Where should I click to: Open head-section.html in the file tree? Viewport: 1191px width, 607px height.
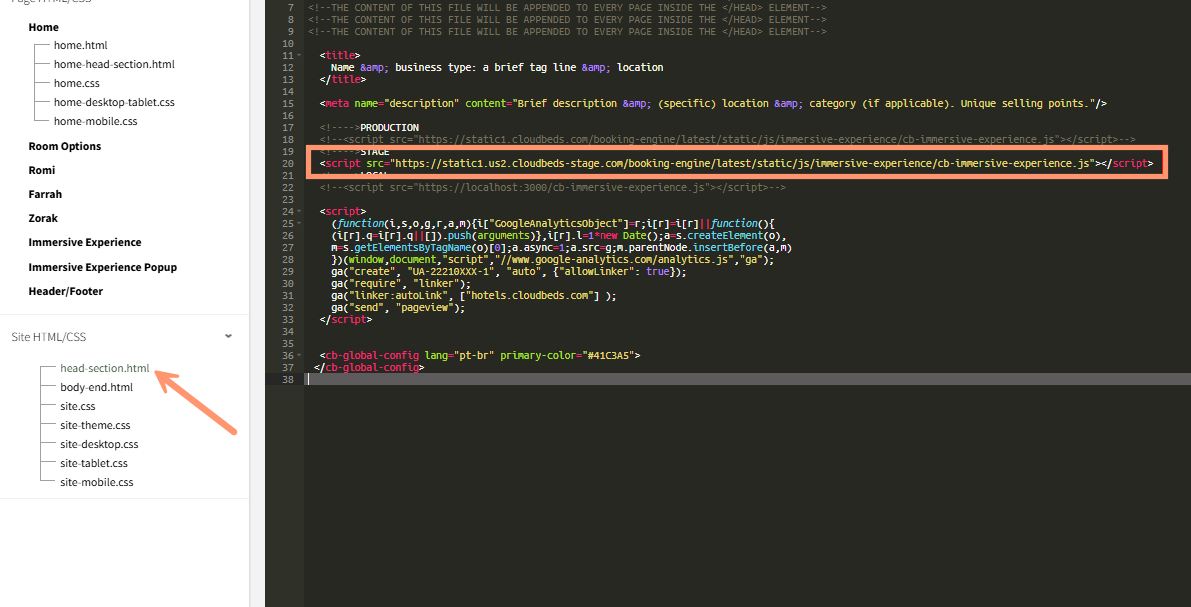pyautogui.click(x=104, y=368)
